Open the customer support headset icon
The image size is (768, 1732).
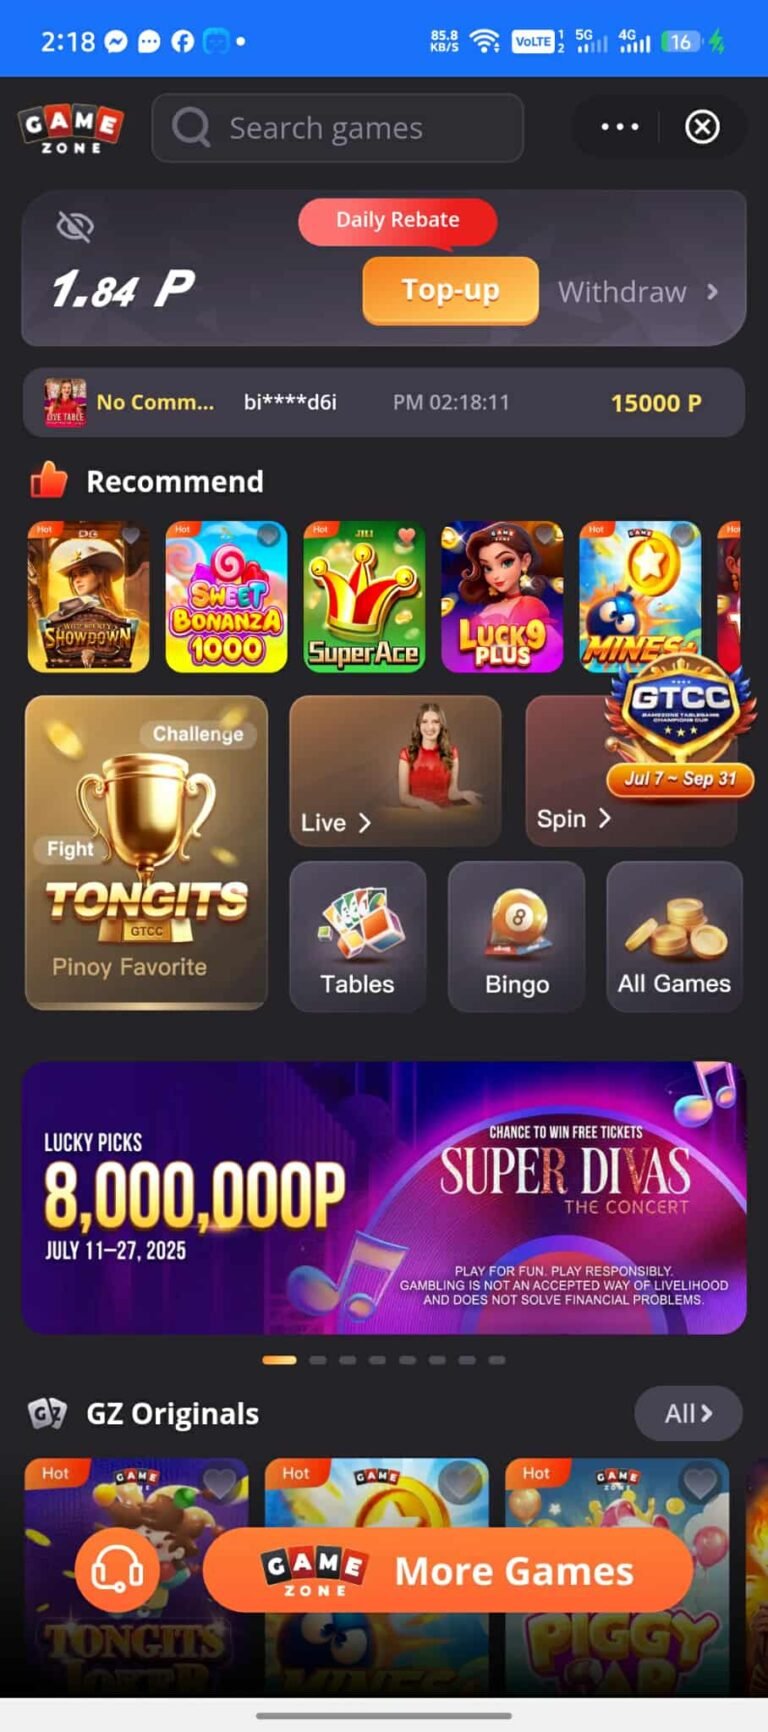117,1569
